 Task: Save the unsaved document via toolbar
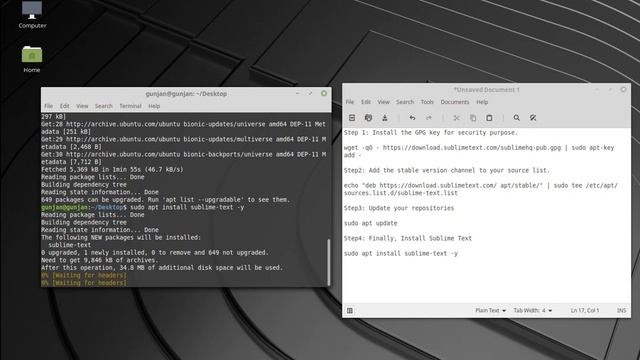click(x=384, y=118)
